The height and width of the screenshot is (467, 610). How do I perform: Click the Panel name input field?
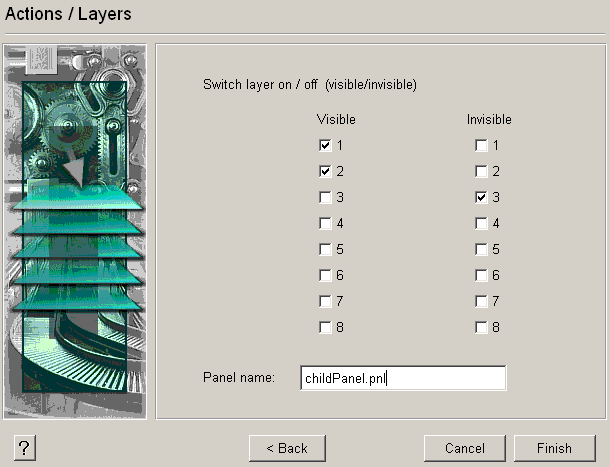point(402,378)
